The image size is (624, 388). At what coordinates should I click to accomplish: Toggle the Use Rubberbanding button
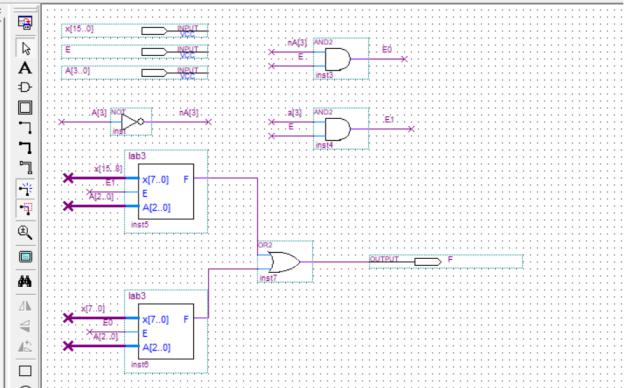point(25,189)
